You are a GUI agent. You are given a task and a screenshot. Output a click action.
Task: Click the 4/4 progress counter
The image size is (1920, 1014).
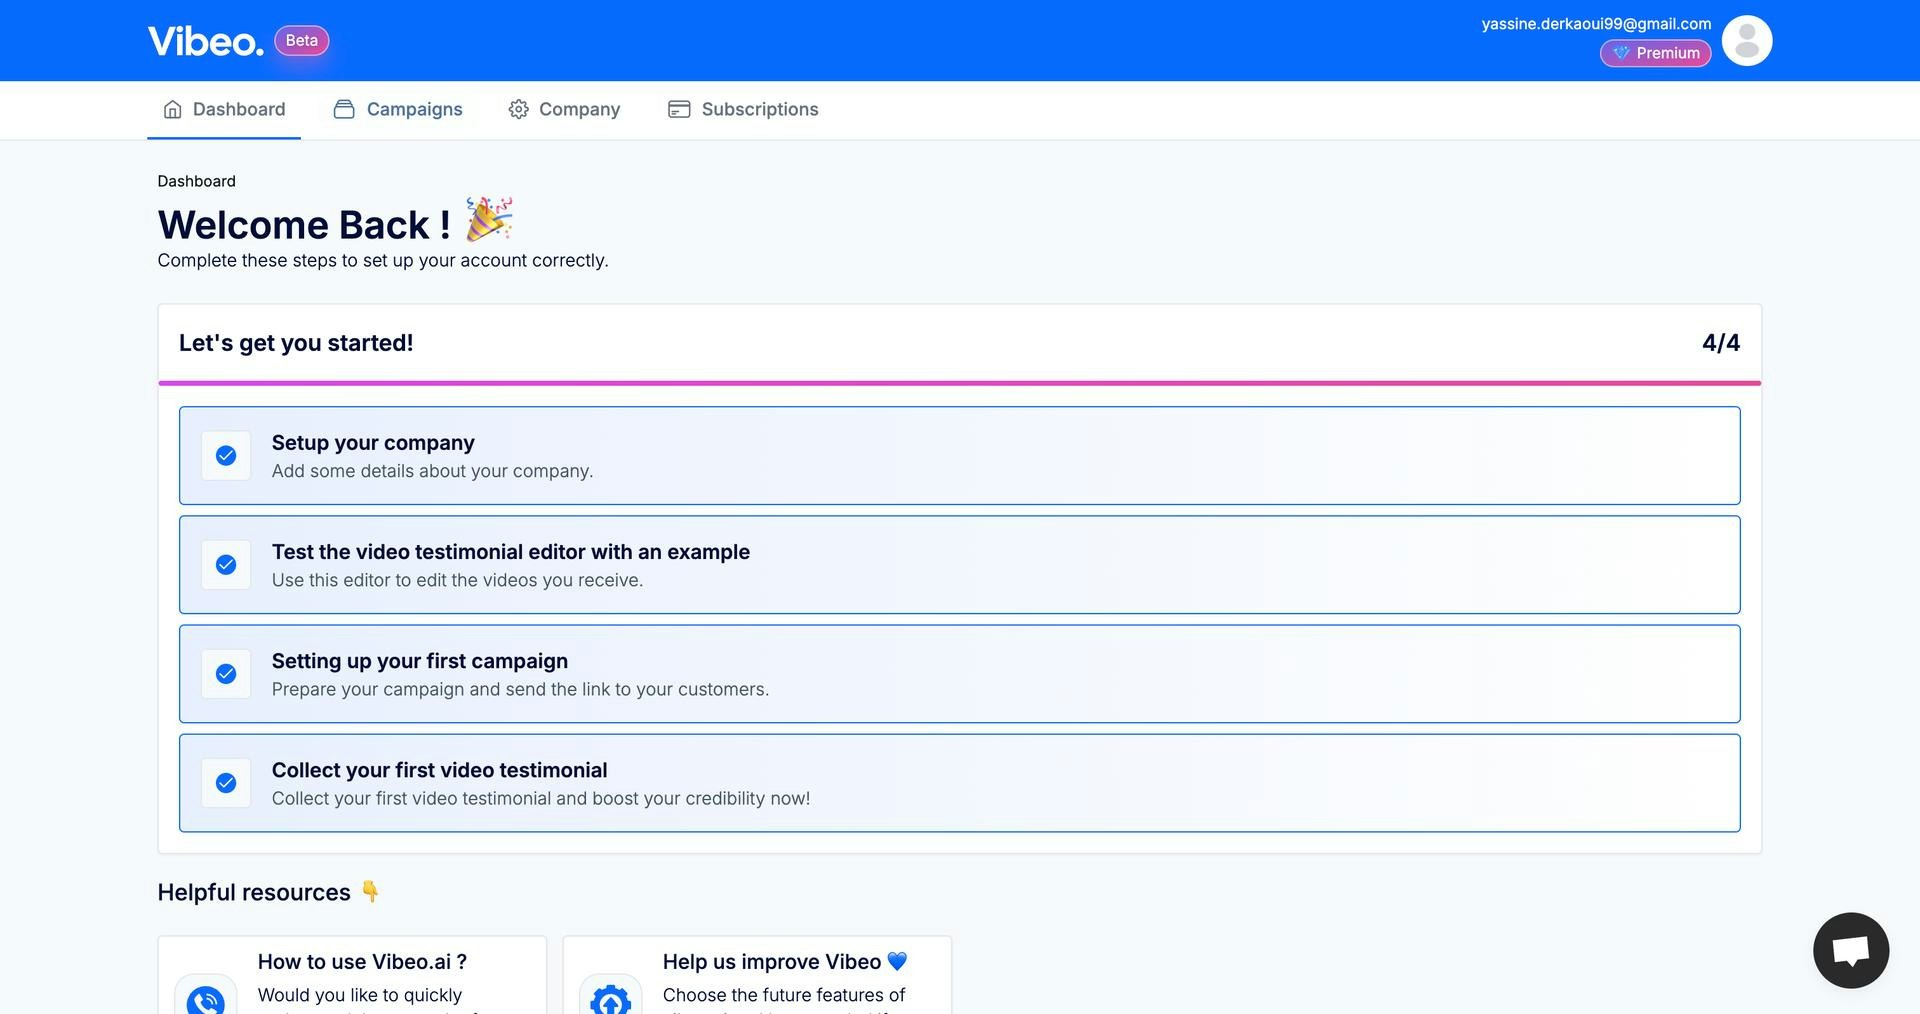point(1721,343)
